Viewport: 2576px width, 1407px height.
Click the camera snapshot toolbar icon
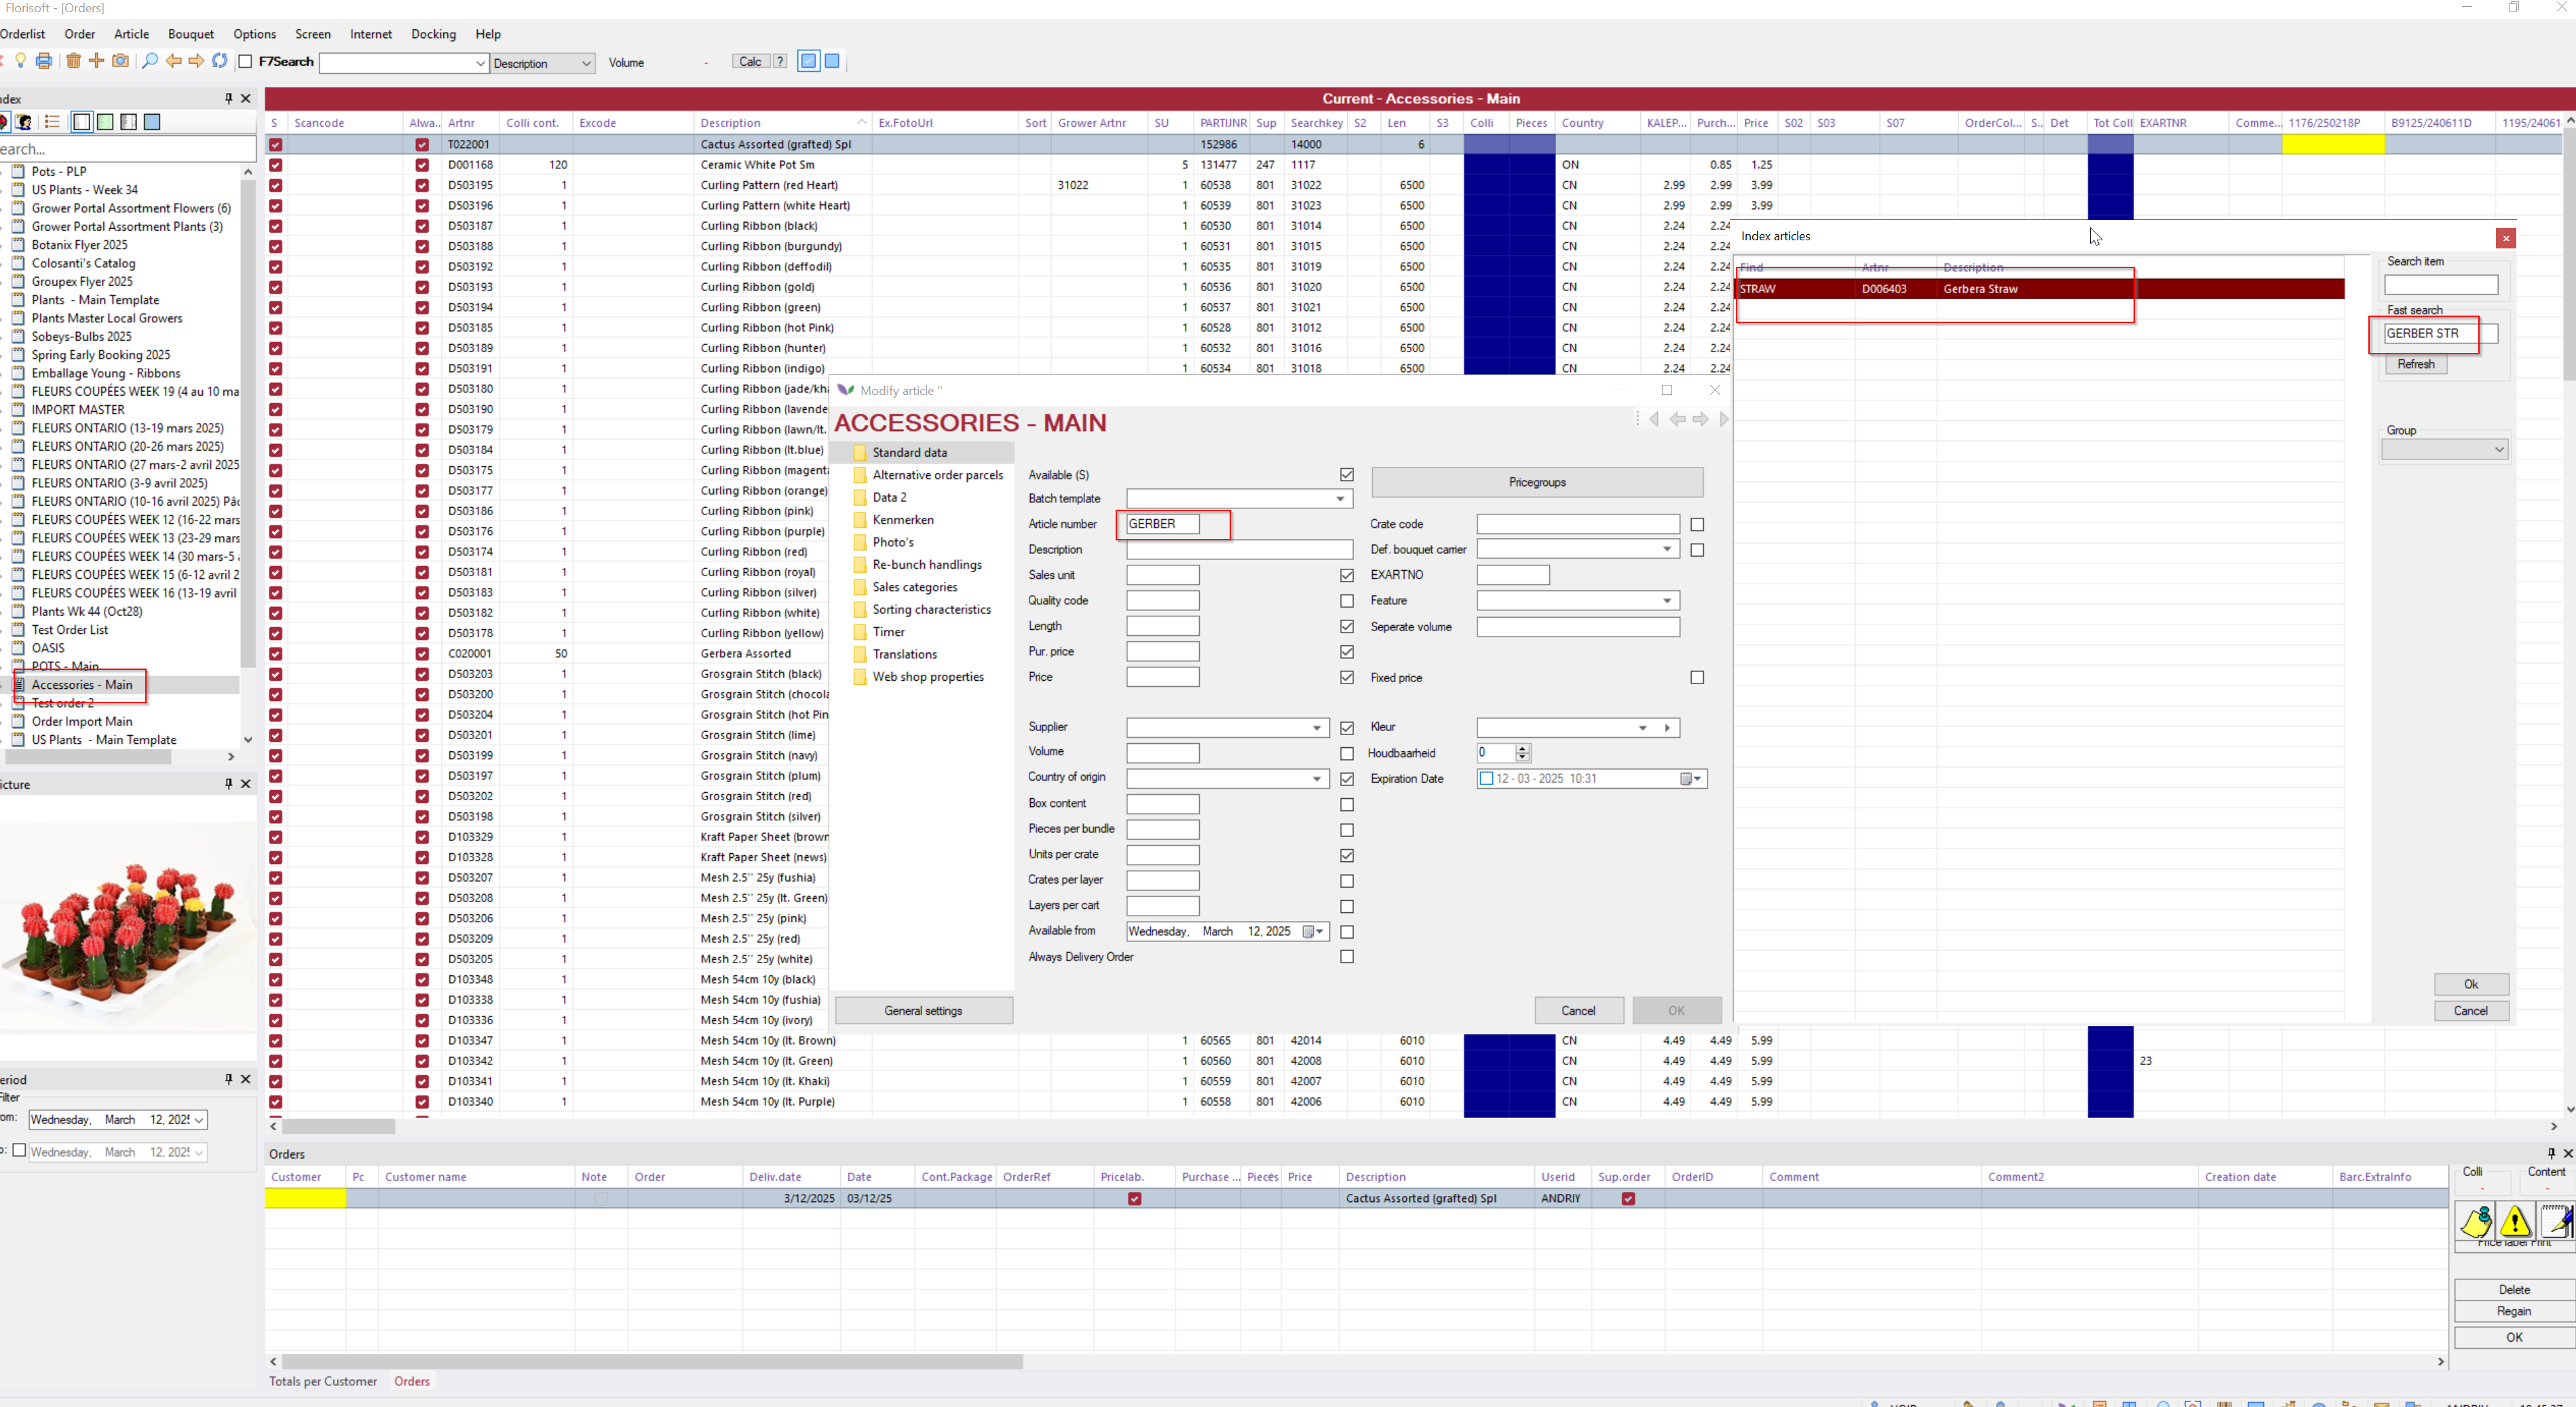120,62
